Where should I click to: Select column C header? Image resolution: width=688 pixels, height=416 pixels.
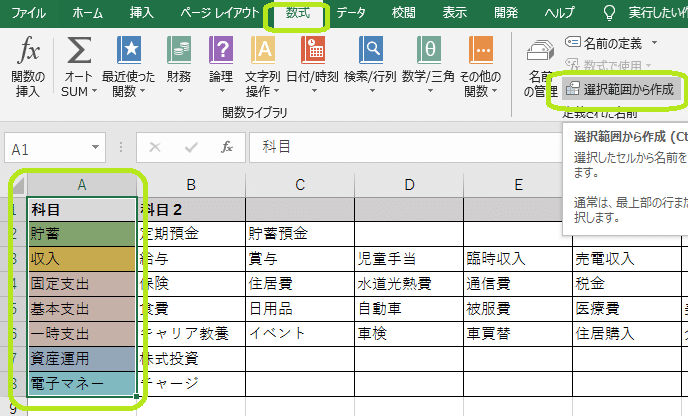coord(300,185)
